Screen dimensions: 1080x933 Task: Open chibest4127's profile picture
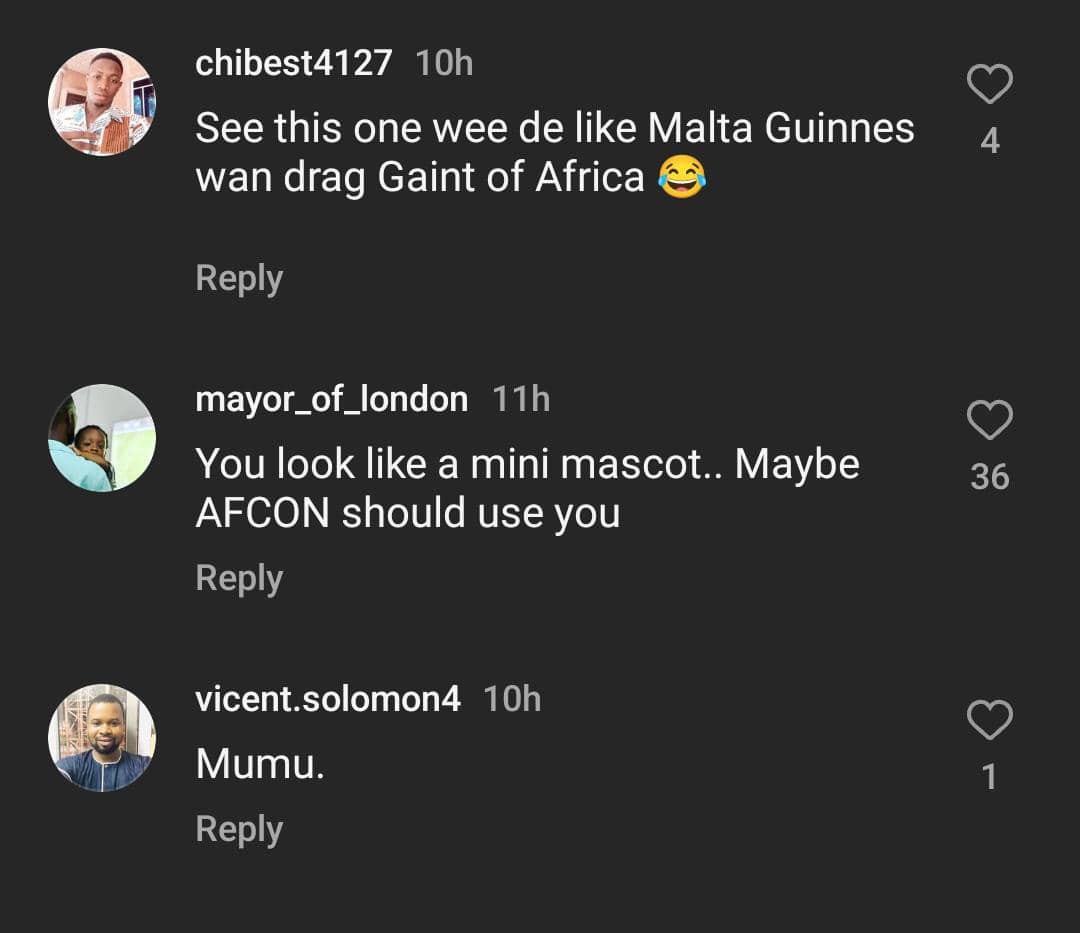[102, 102]
